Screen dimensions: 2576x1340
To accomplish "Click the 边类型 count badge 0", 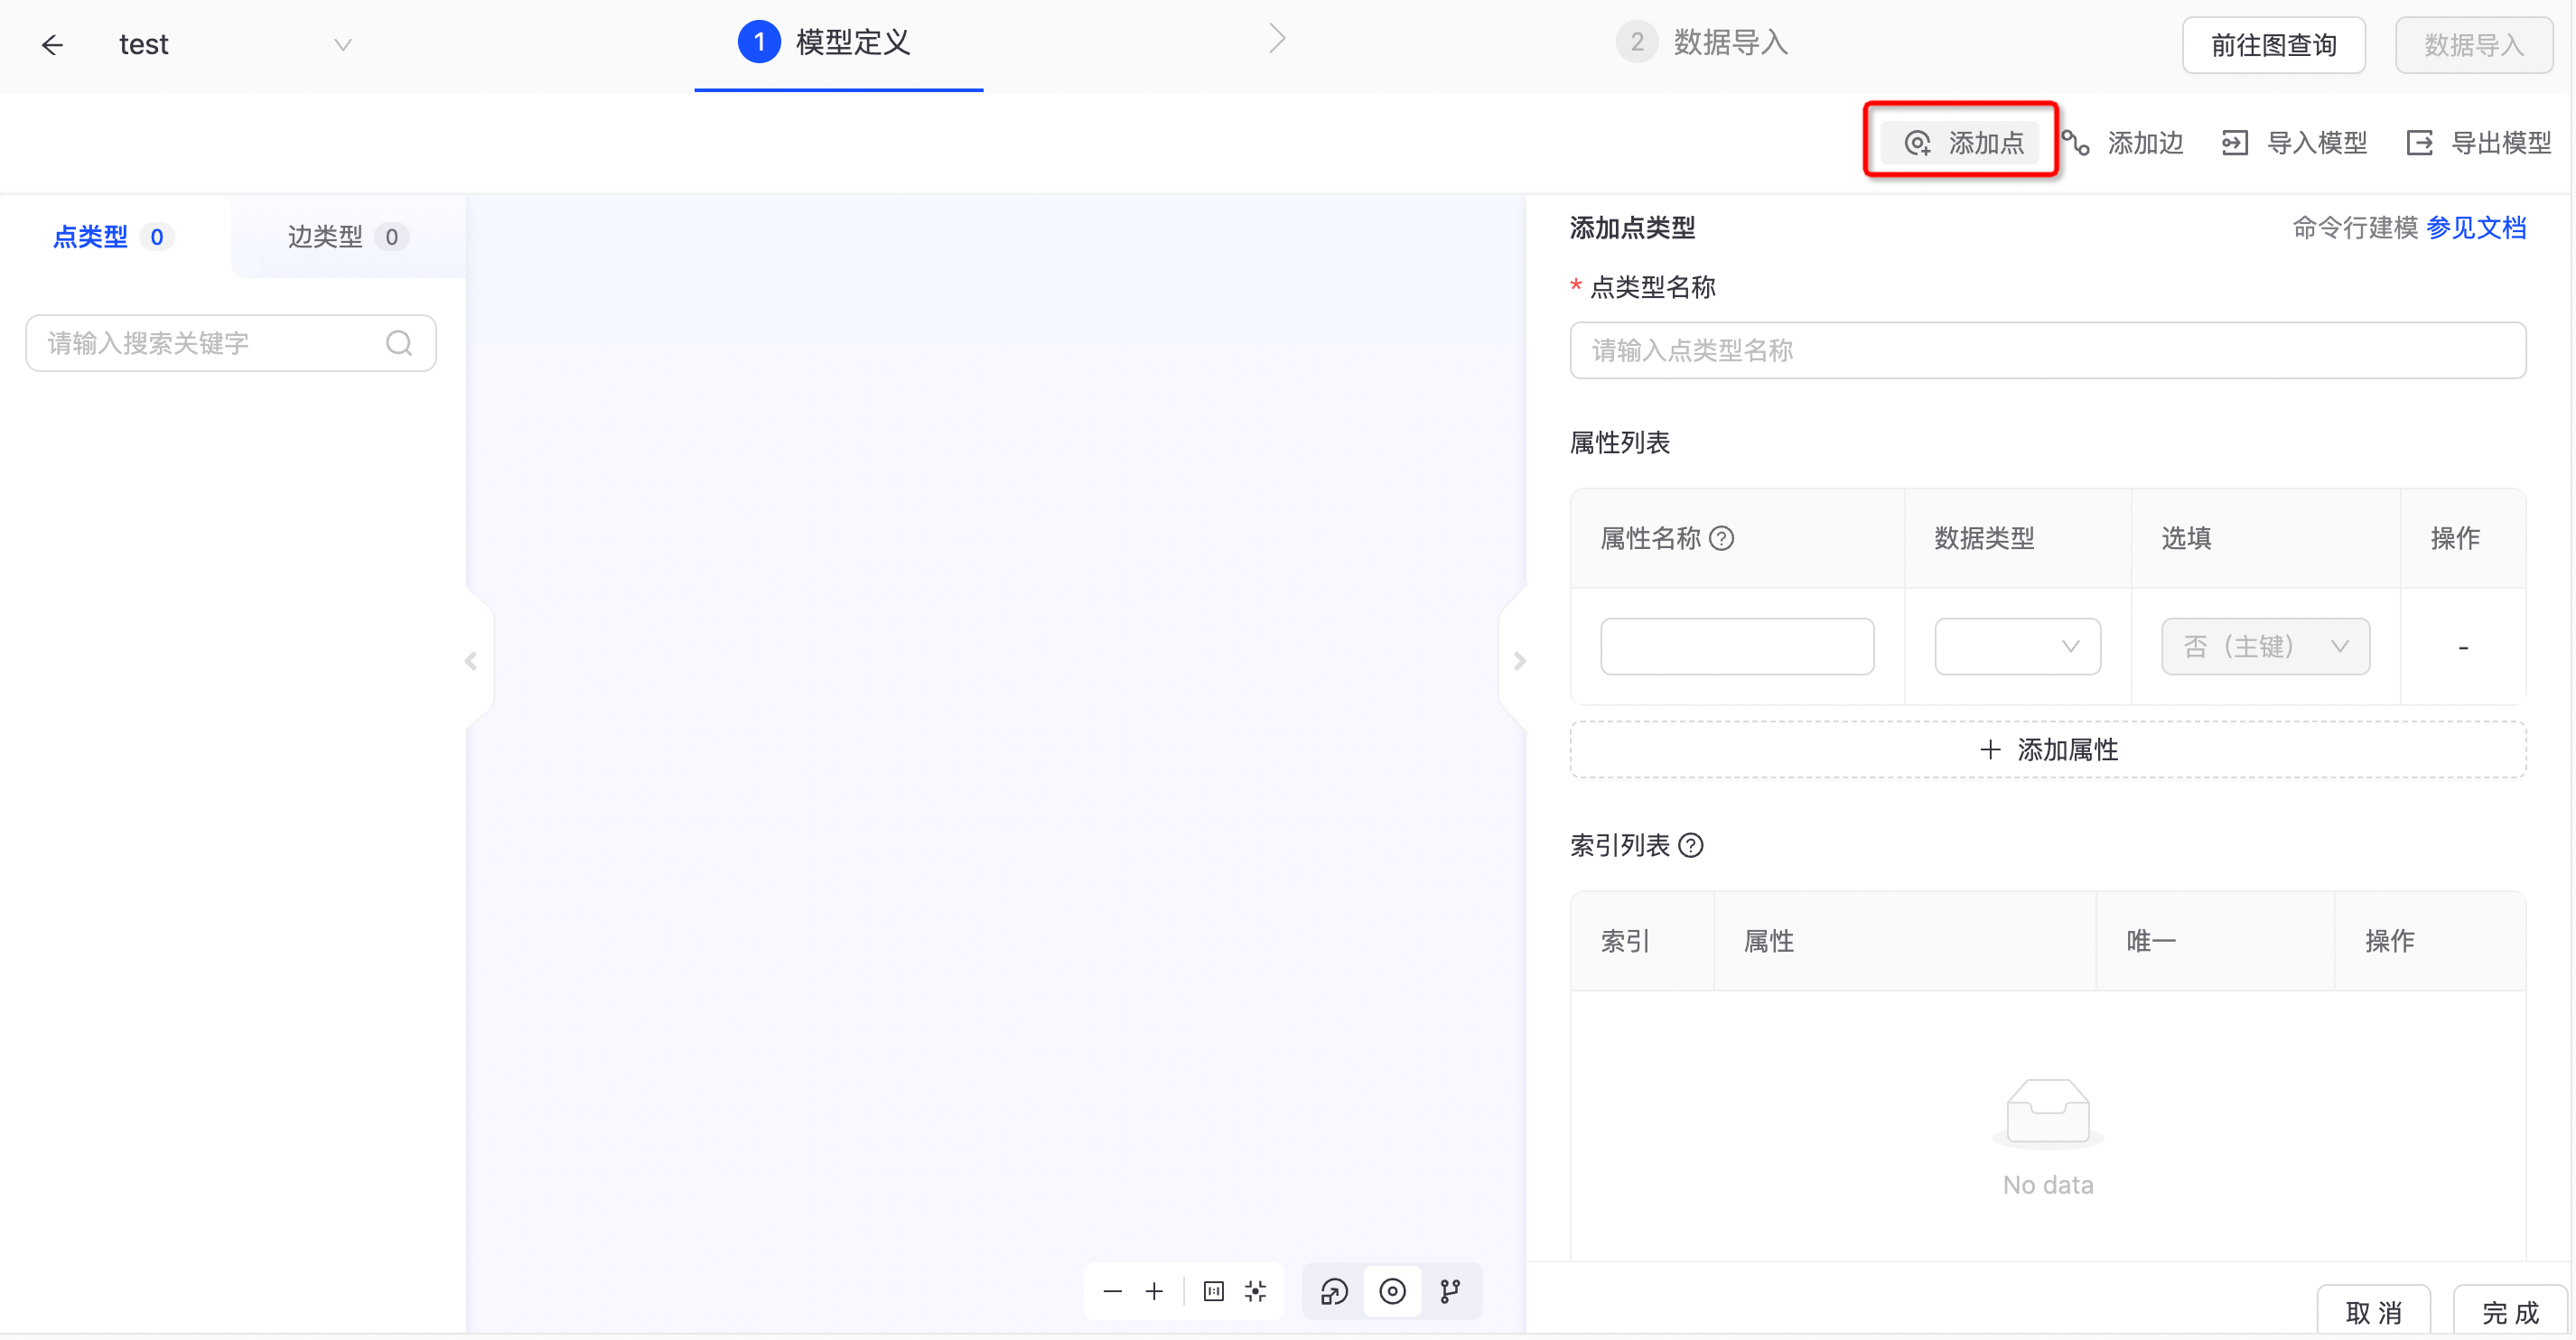I will (391, 237).
